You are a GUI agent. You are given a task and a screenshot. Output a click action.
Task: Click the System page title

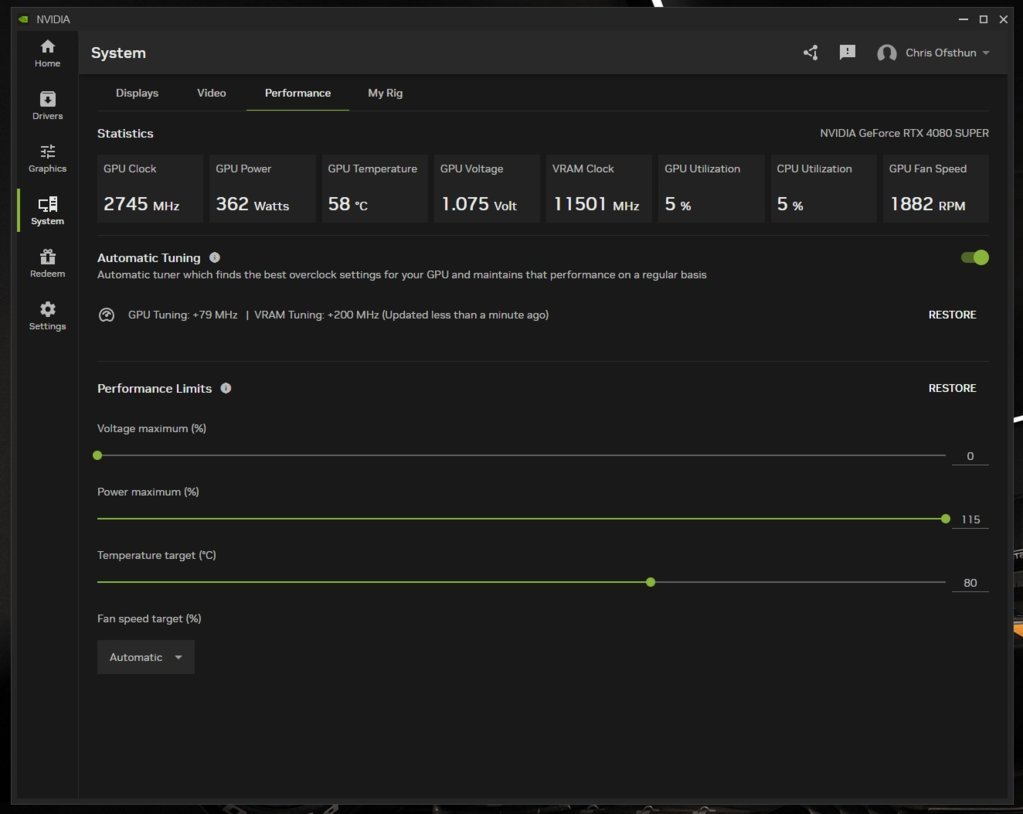pyautogui.click(x=118, y=53)
